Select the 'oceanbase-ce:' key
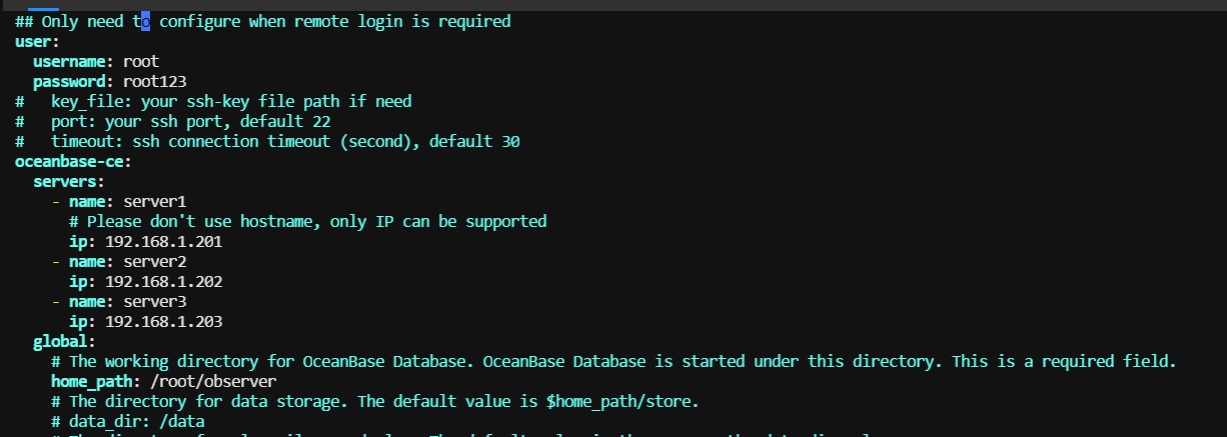 73,161
